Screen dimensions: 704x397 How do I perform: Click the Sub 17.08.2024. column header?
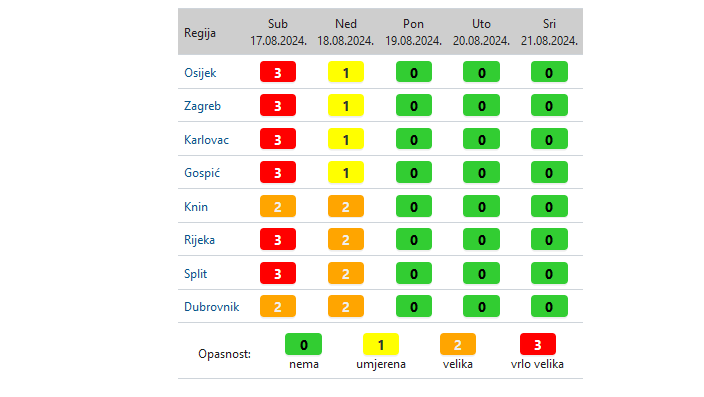278,32
